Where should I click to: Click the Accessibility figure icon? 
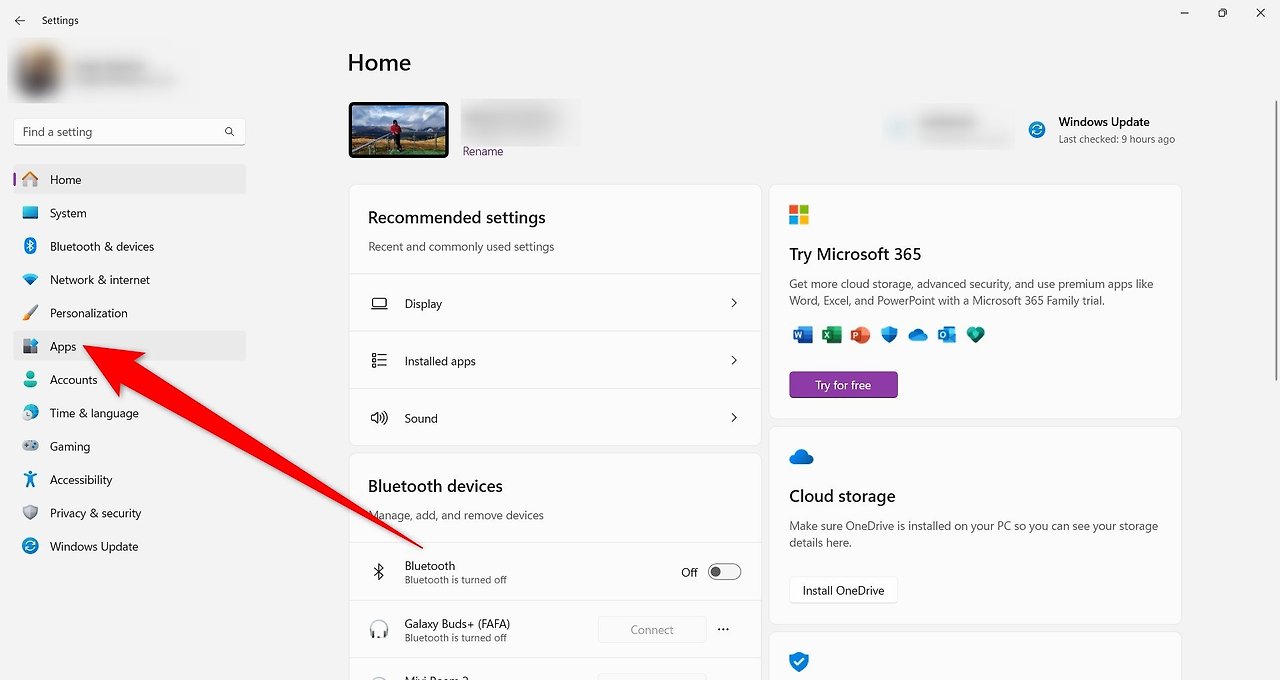point(30,480)
